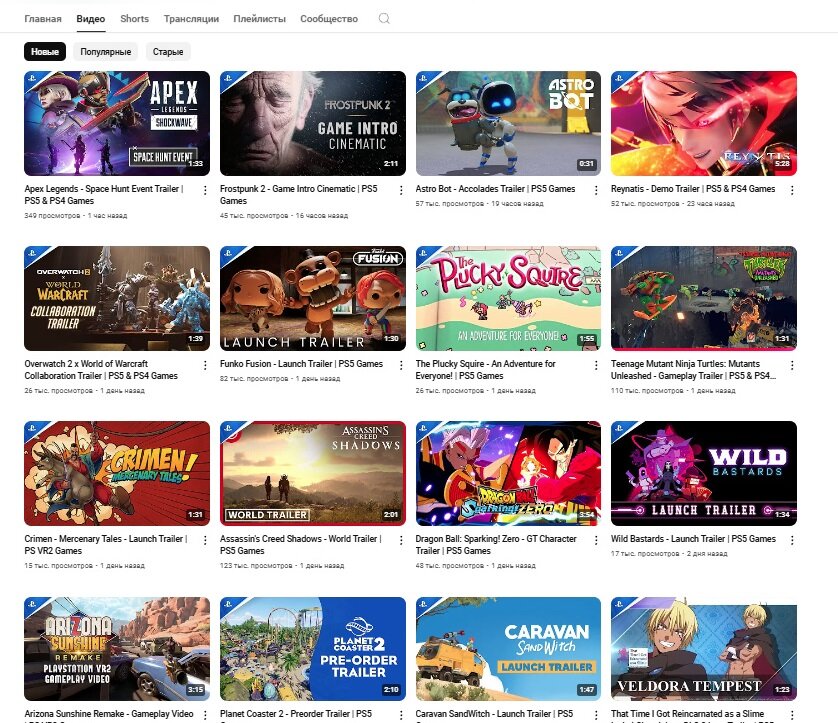Open the Funko Fusion Launch Trailer thumbnail

313,298
